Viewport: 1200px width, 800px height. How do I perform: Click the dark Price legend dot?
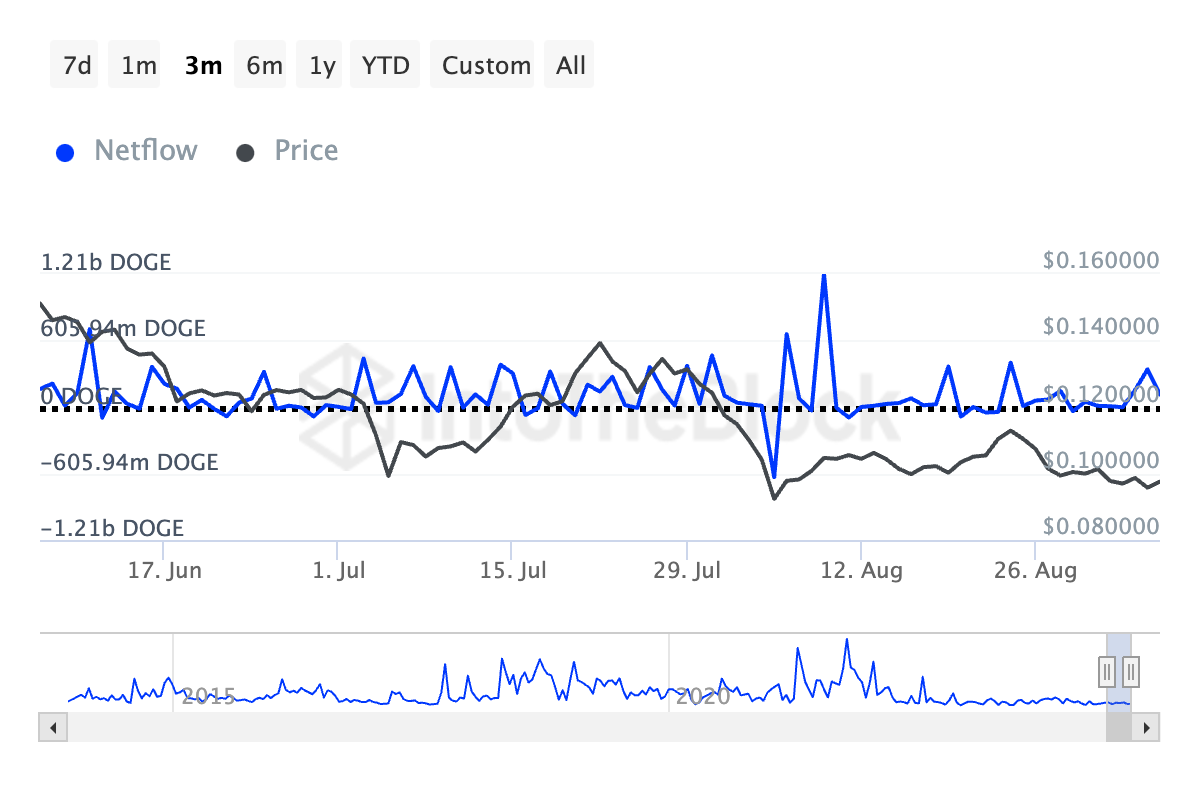click(246, 153)
